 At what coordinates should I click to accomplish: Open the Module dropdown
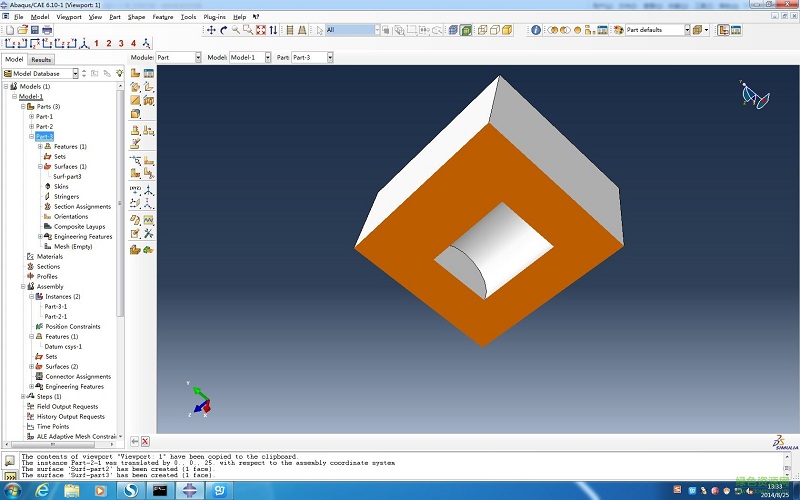coord(178,58)
